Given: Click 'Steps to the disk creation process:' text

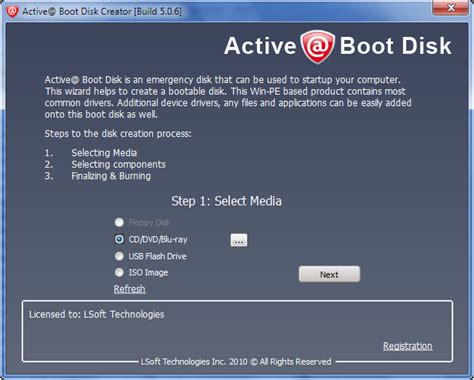Looking at the screenshot, I should point(118,134).
